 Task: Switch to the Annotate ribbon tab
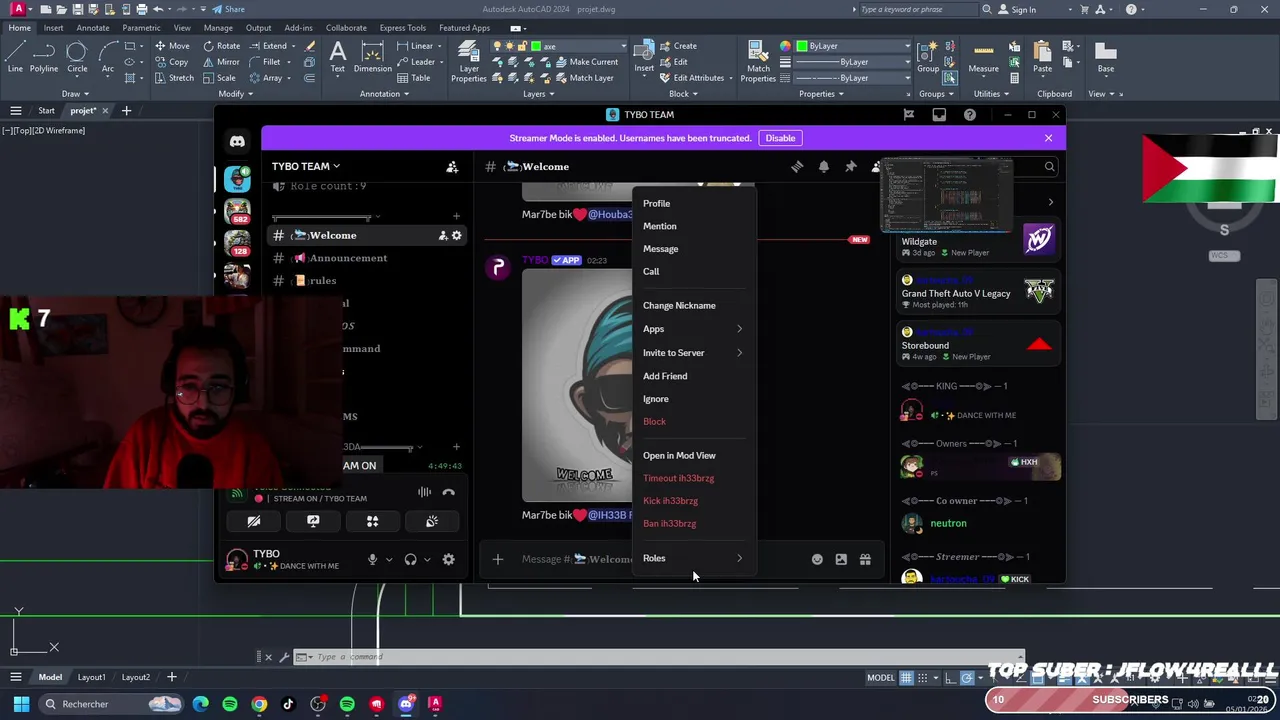[x=93, y=28]
